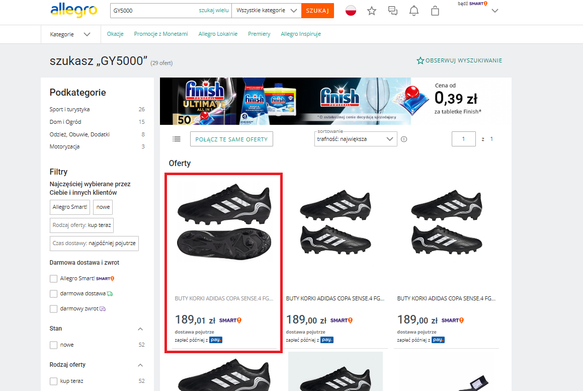The height and width of the screenshot is (391, 583).
Task: Open Promocje z Monetami menu link
Action: tap(161, 34)
